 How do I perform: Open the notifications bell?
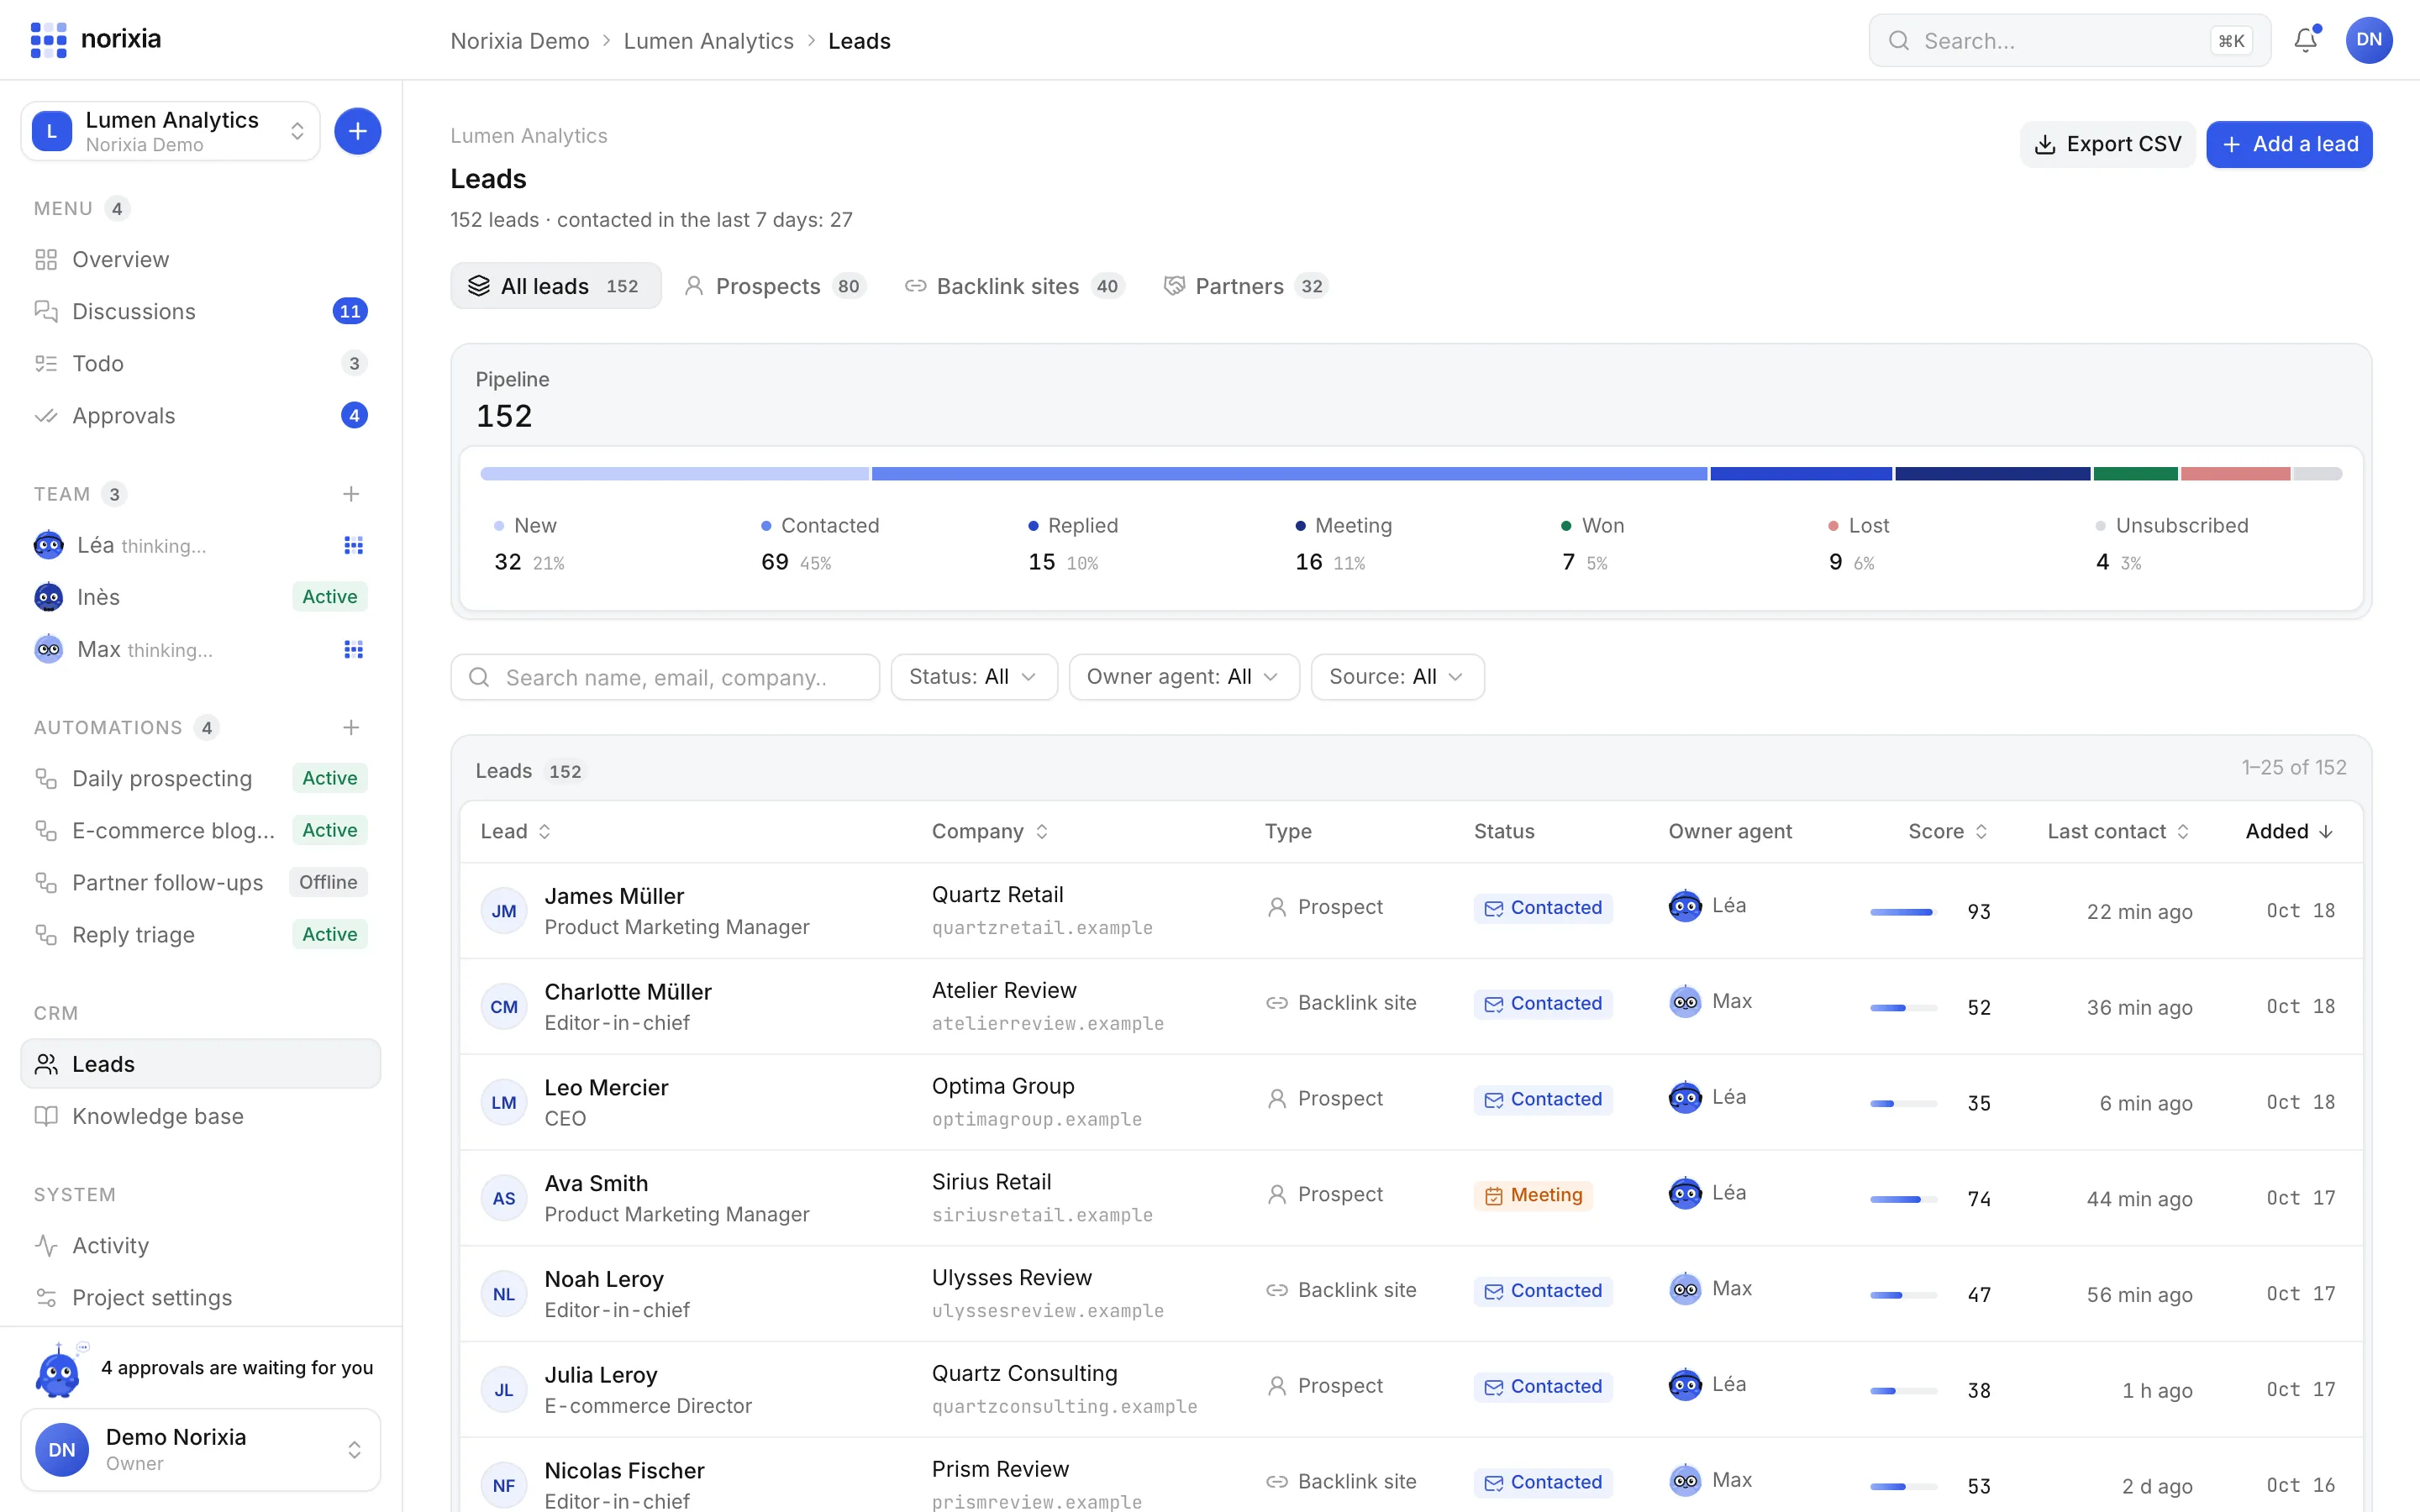pyautogui.click(x=2306, y=40)
